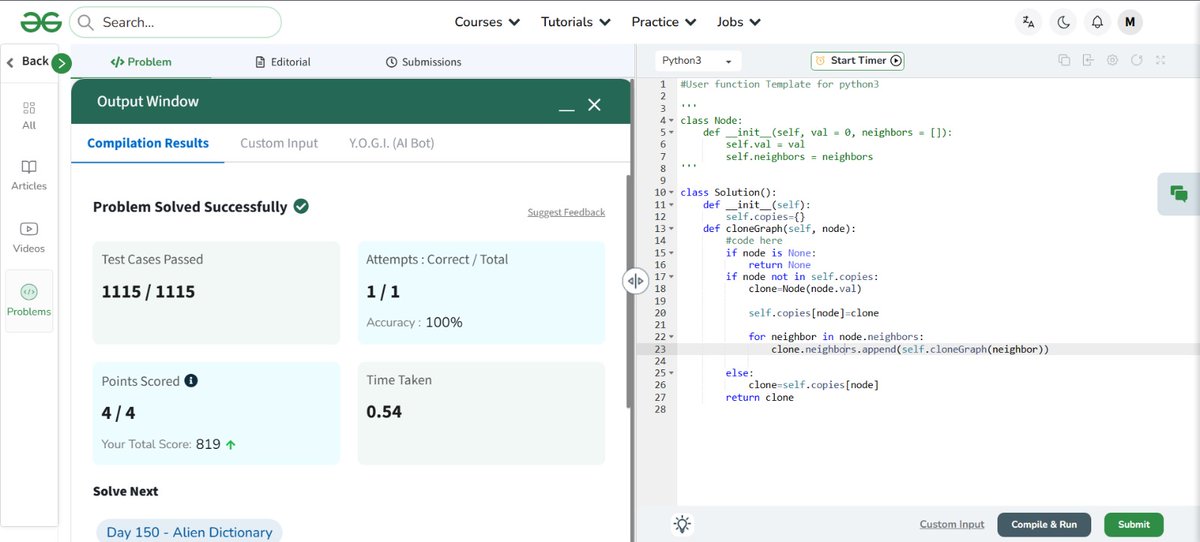Open Day 150 - Alien Dictionary
This screenshot has width=1200, height=542.
(189, 532)
